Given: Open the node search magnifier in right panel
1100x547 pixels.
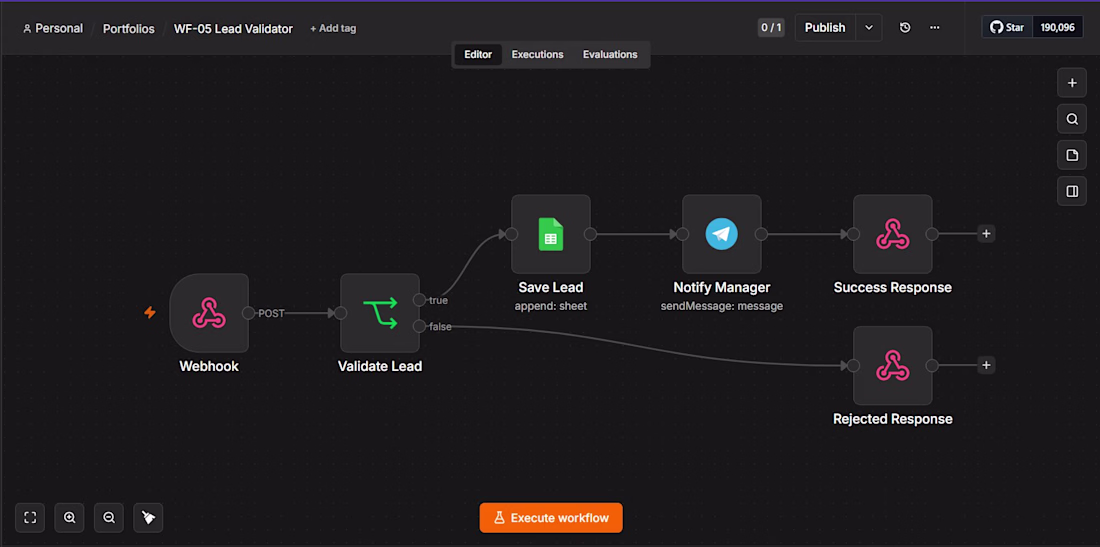Looking at the screenshot, I should pos(1072,119).
